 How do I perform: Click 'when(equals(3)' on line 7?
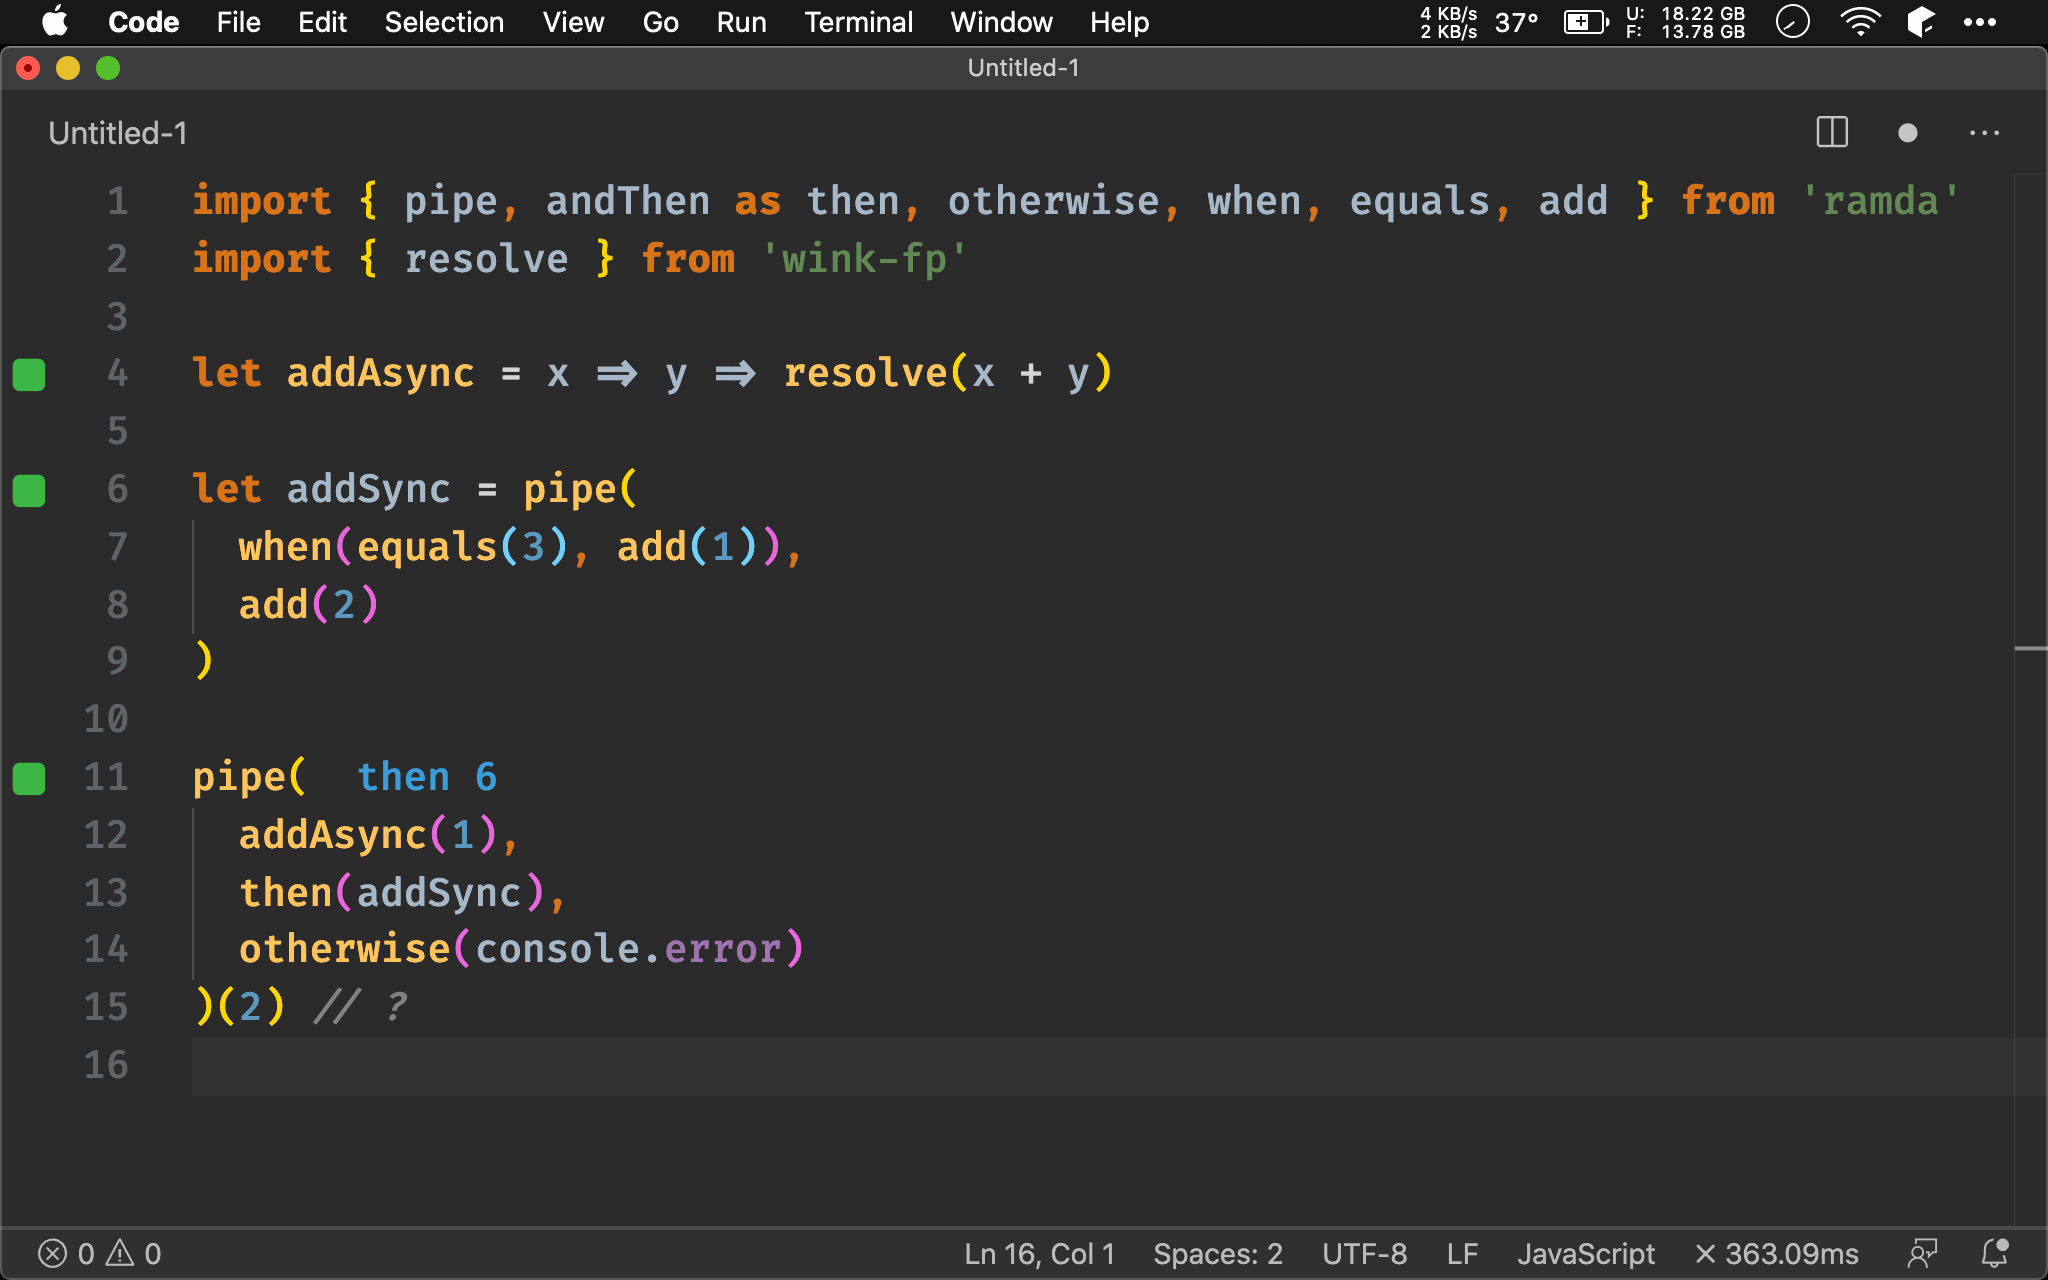403,547
